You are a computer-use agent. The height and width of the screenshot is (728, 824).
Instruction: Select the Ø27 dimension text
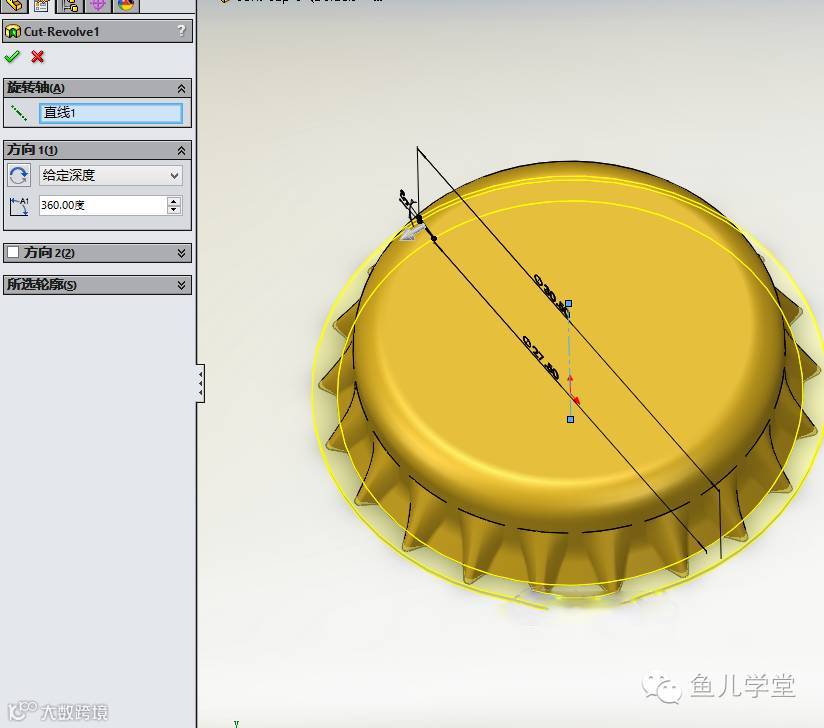click(541, 357)
